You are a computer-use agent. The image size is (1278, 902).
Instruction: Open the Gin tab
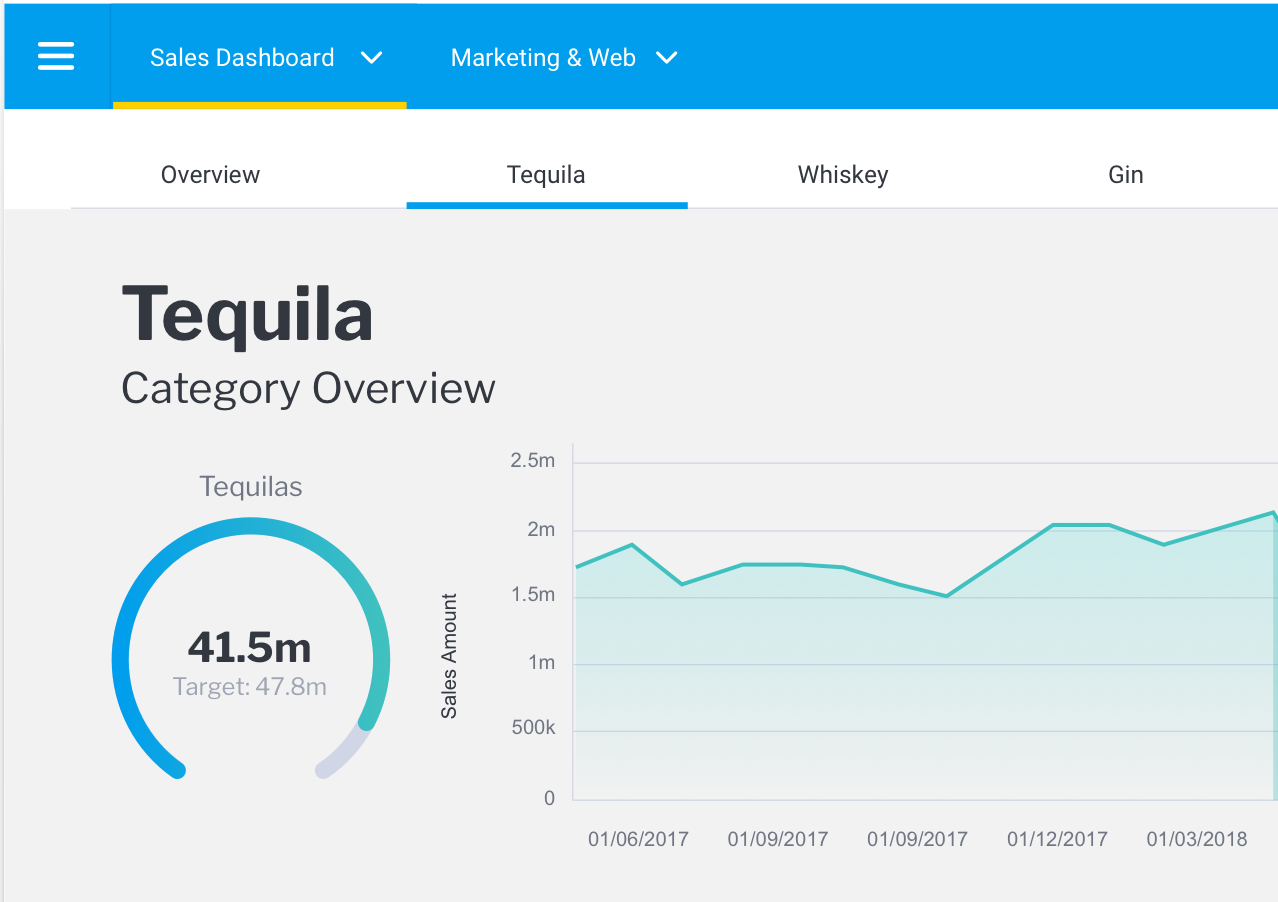point(1125,175)
